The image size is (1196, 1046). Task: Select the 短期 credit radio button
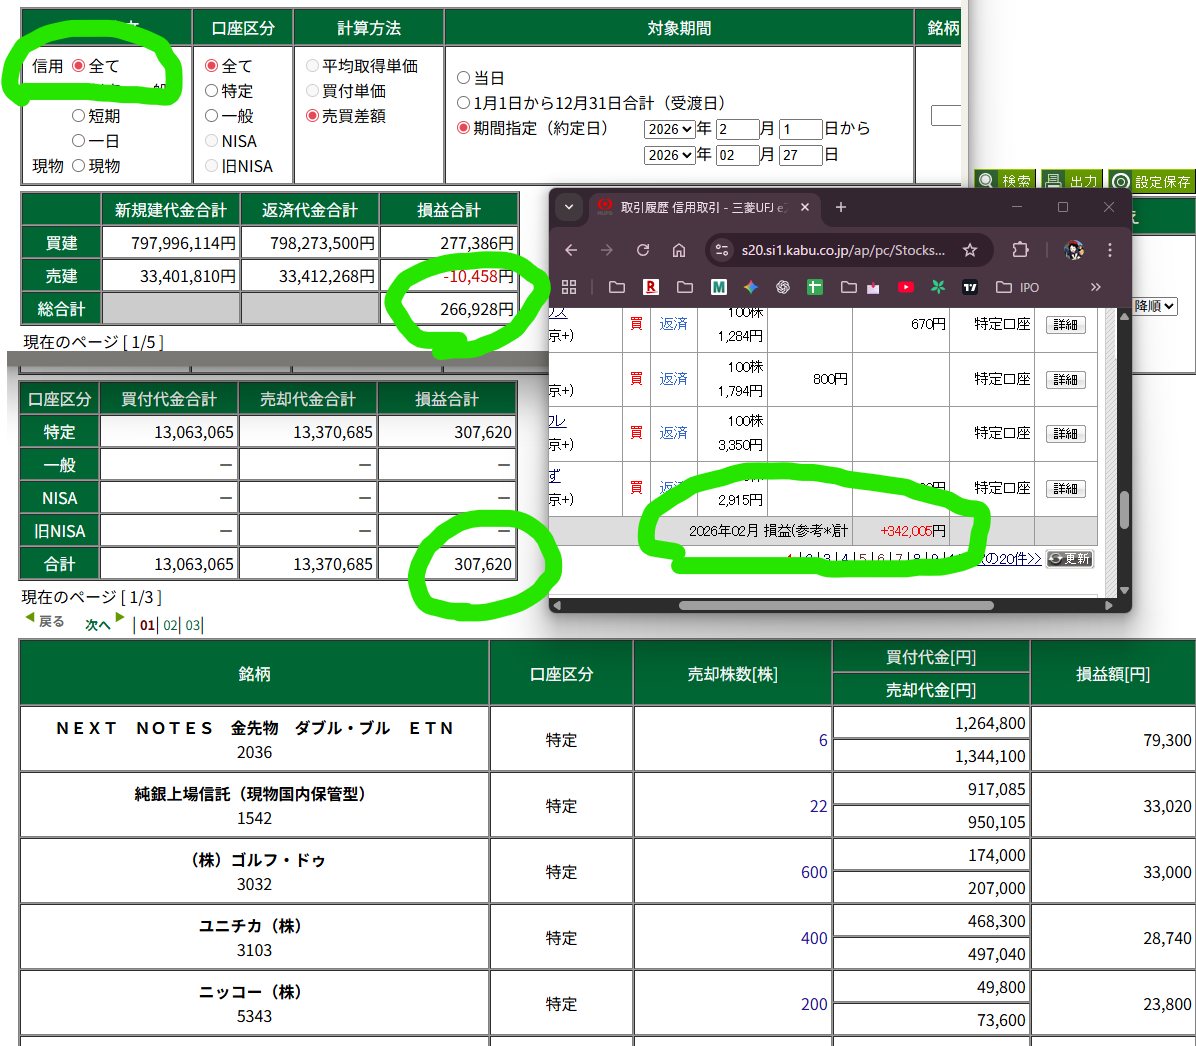click(x=79, y=116)
